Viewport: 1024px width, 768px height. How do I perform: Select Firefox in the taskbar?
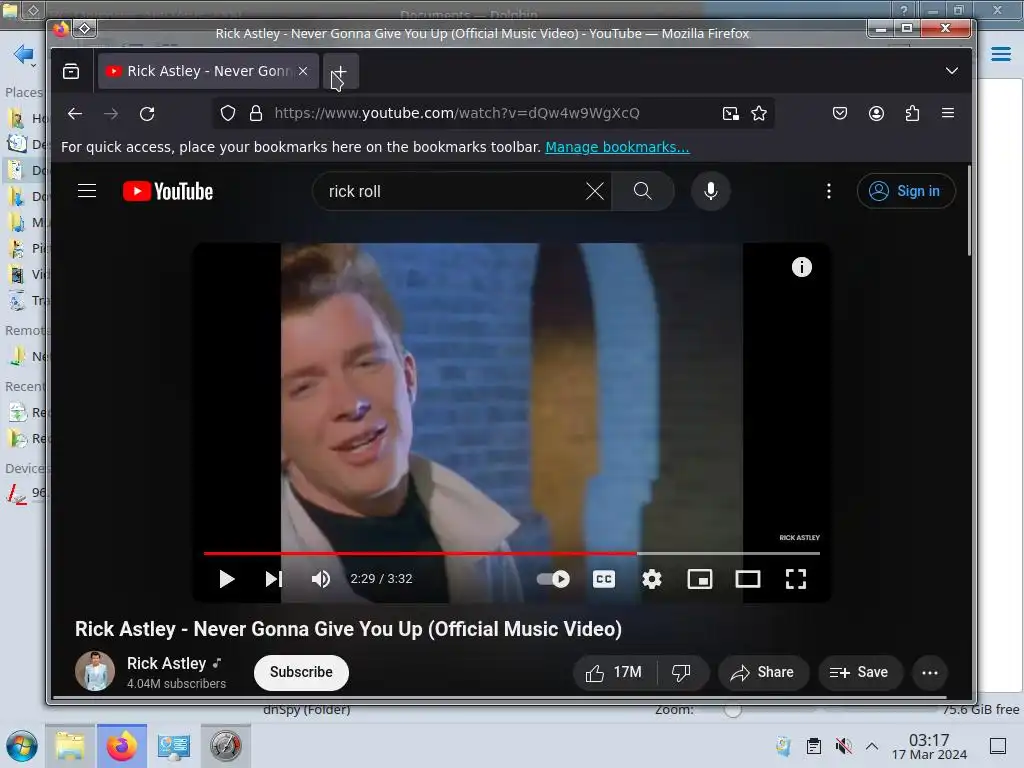point(122,746)
